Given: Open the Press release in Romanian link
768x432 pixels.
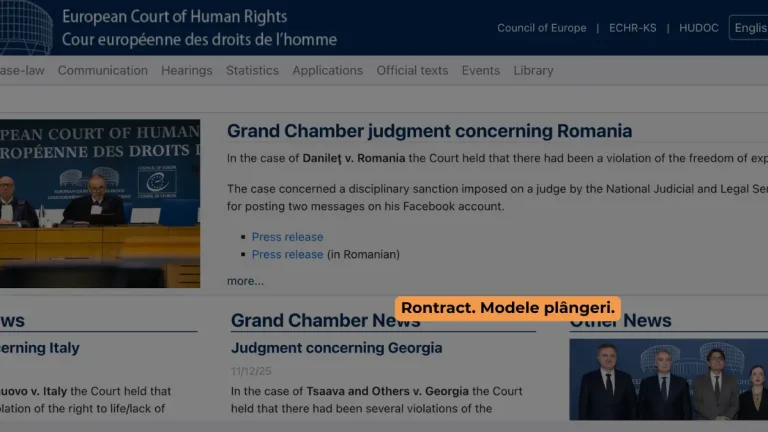Looking at the screenshot, I should point(287,254).
